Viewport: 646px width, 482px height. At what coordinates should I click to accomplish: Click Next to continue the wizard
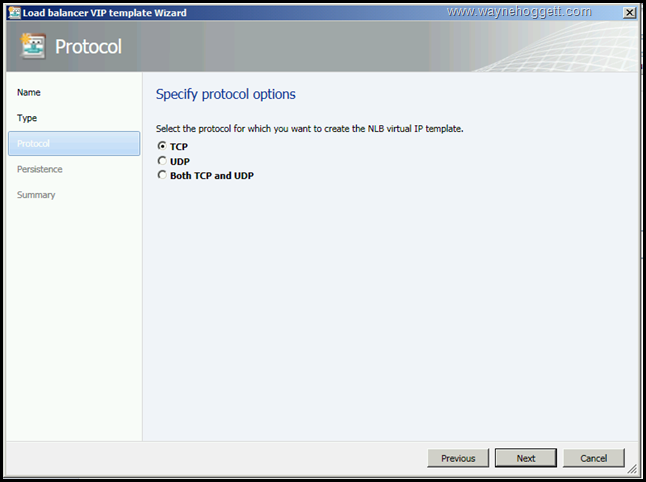click(526, 458)
